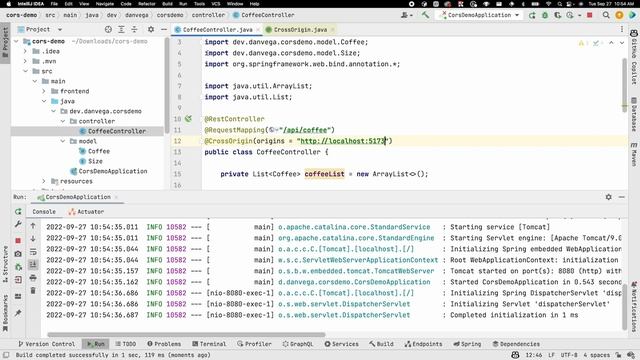Start debugging with the bug icon
Screen dimensions: 640x360
coord(545,15)
